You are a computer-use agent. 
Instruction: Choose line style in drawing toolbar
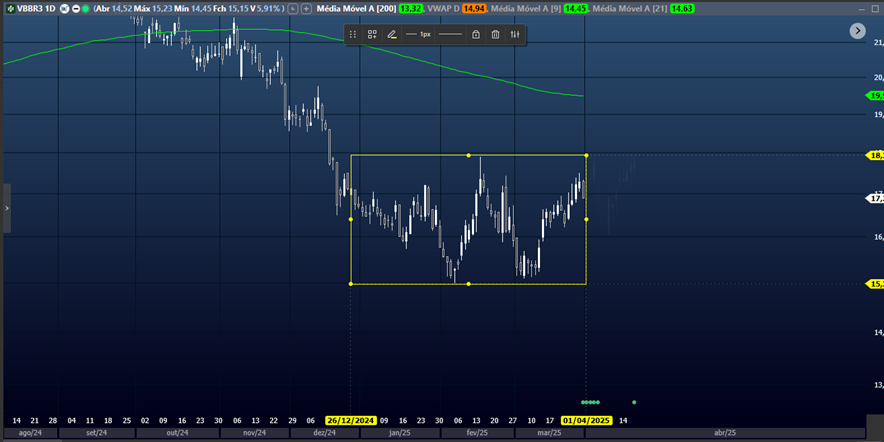[x=451, y=34]
